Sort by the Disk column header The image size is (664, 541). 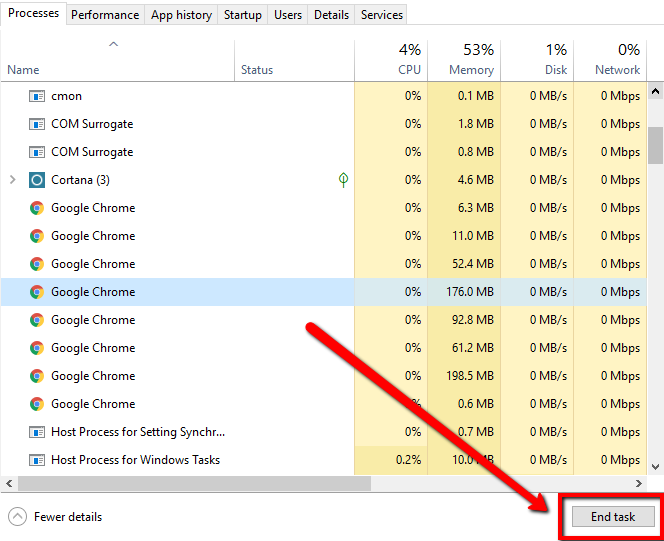pyautogui.click(x=537, y=60)
